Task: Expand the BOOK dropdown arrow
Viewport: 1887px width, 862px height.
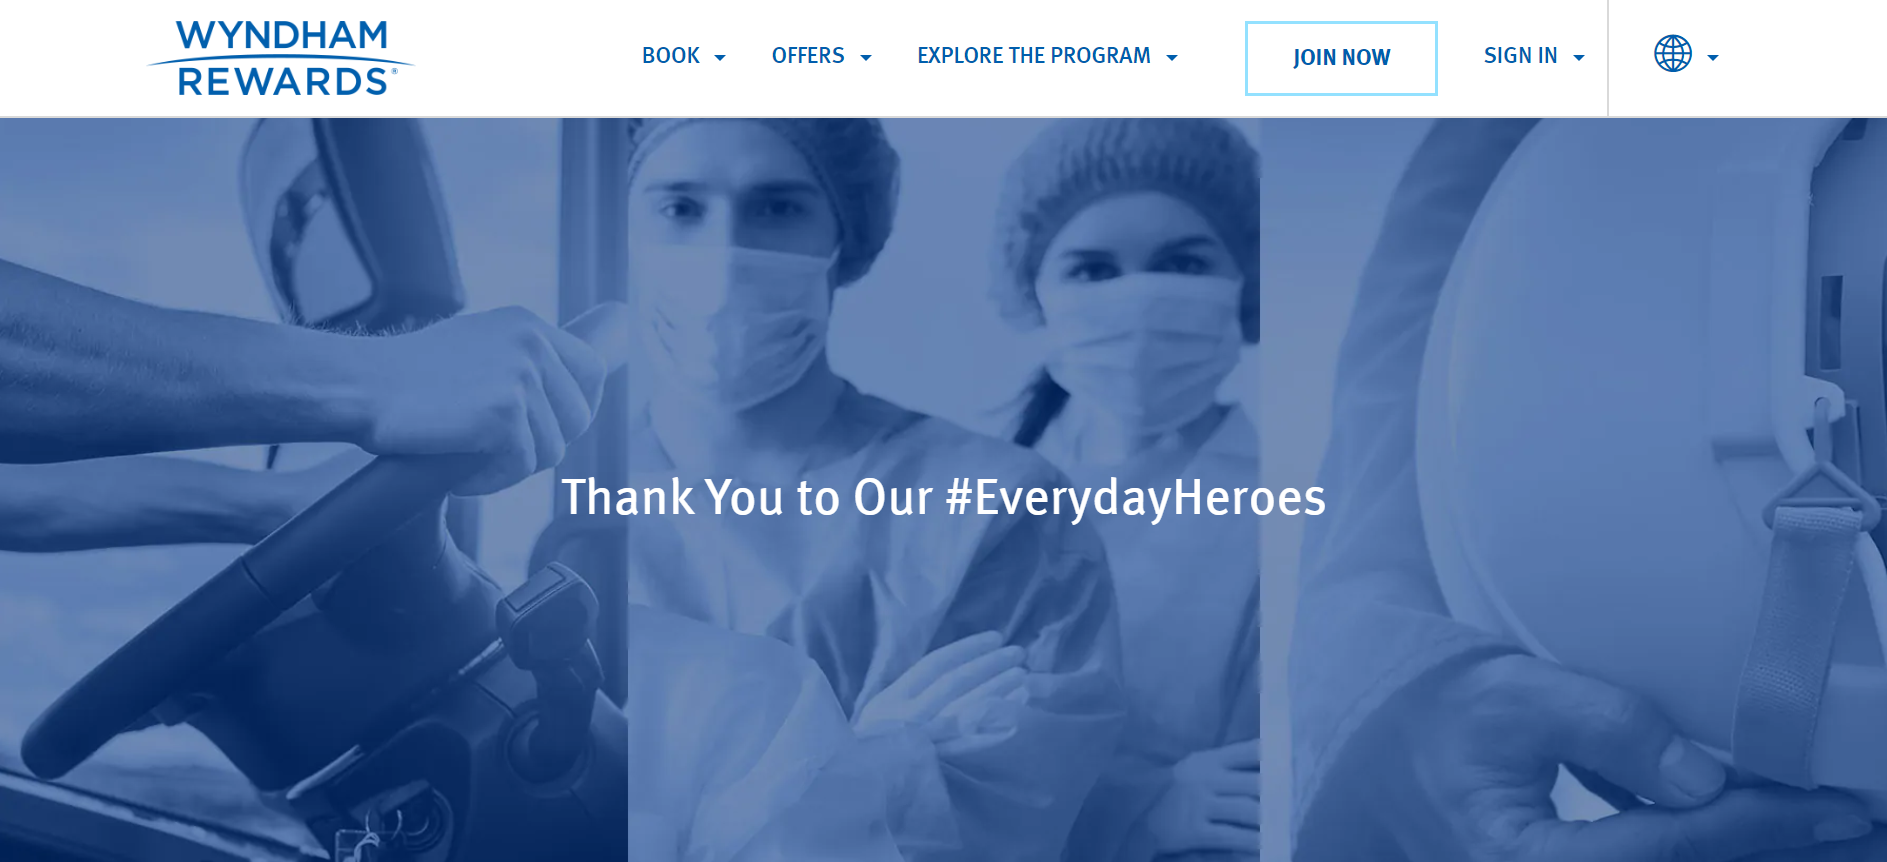Action: [x=720, y=58]
